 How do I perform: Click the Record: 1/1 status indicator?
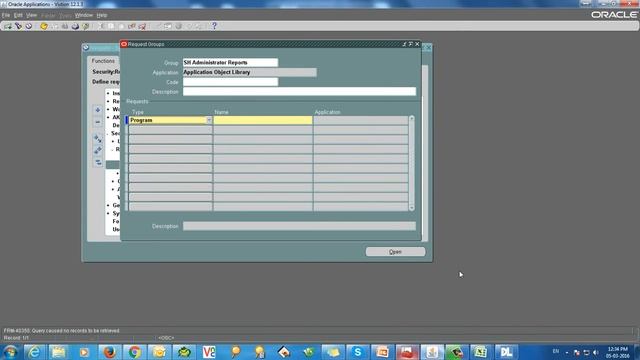[x=16, y=338]
